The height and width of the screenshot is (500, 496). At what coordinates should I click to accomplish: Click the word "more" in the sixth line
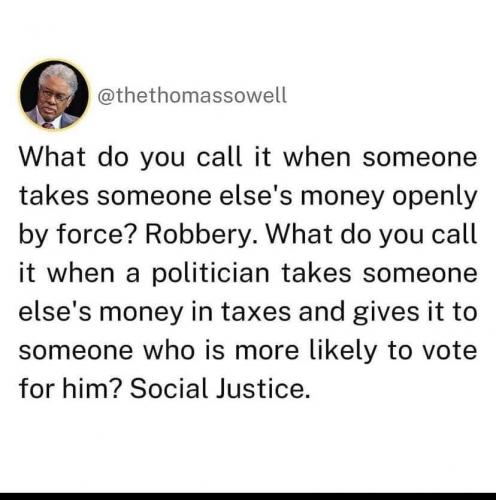(x=267, y=352)
